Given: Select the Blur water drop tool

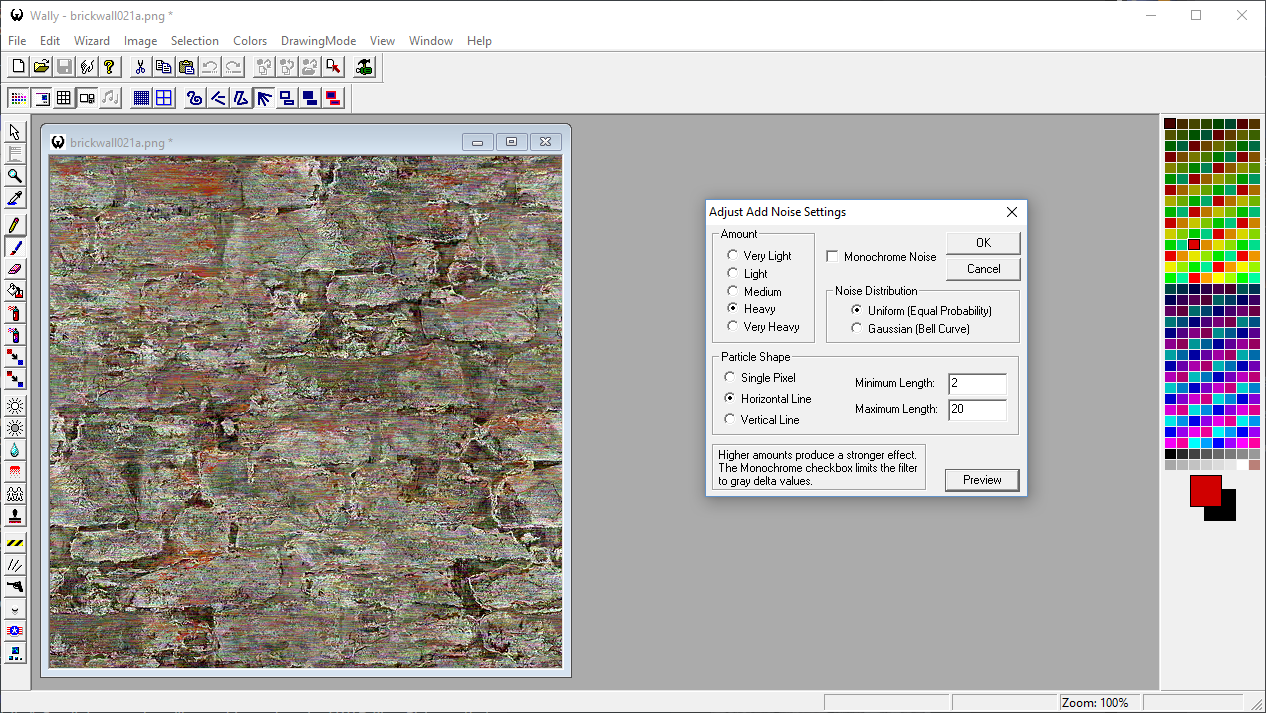Looking at the screenshot, I should pyautogui.click(x=15, y=451).
